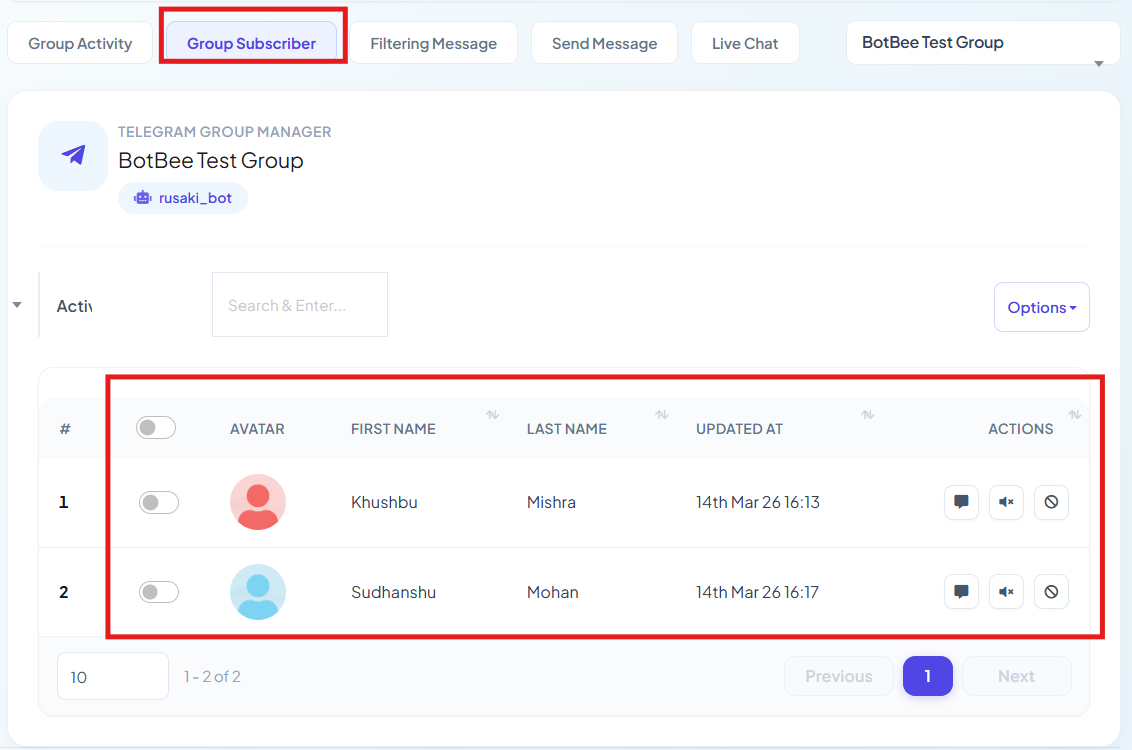Click timestamp 14th Mar 26 16:17
1132x750 pixels.
(757, 593)
